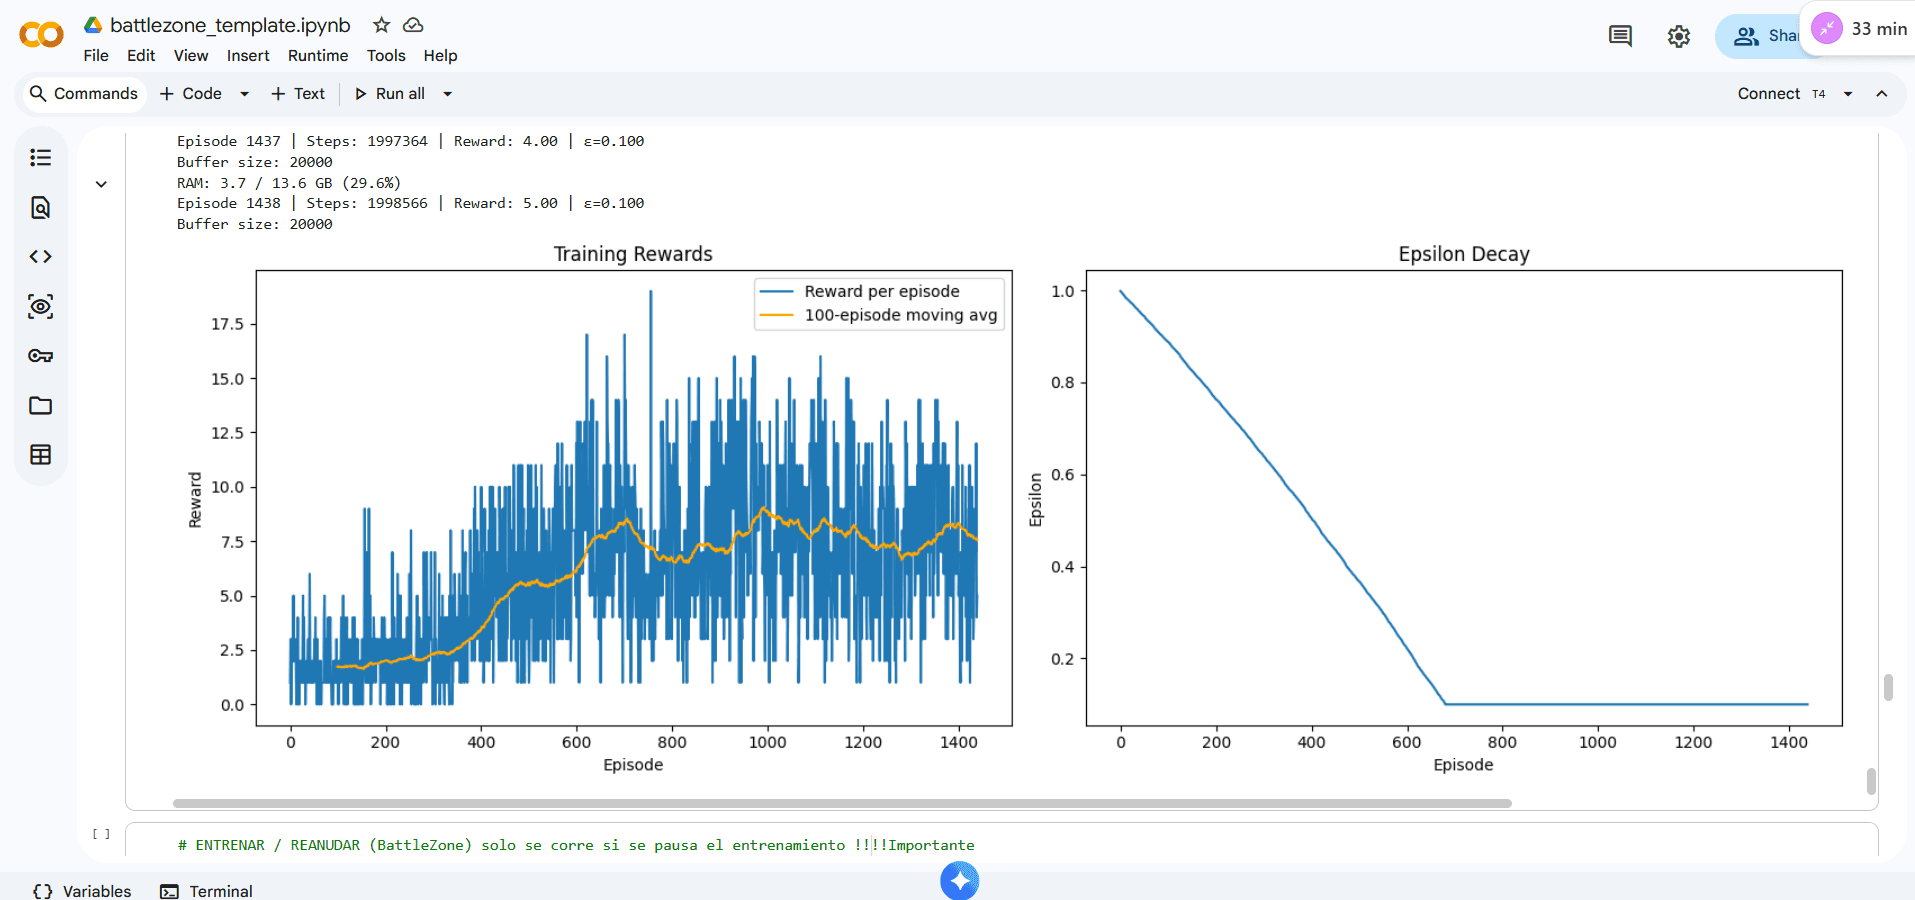
Task: Open the comments panel icon
Action: 1620,37
